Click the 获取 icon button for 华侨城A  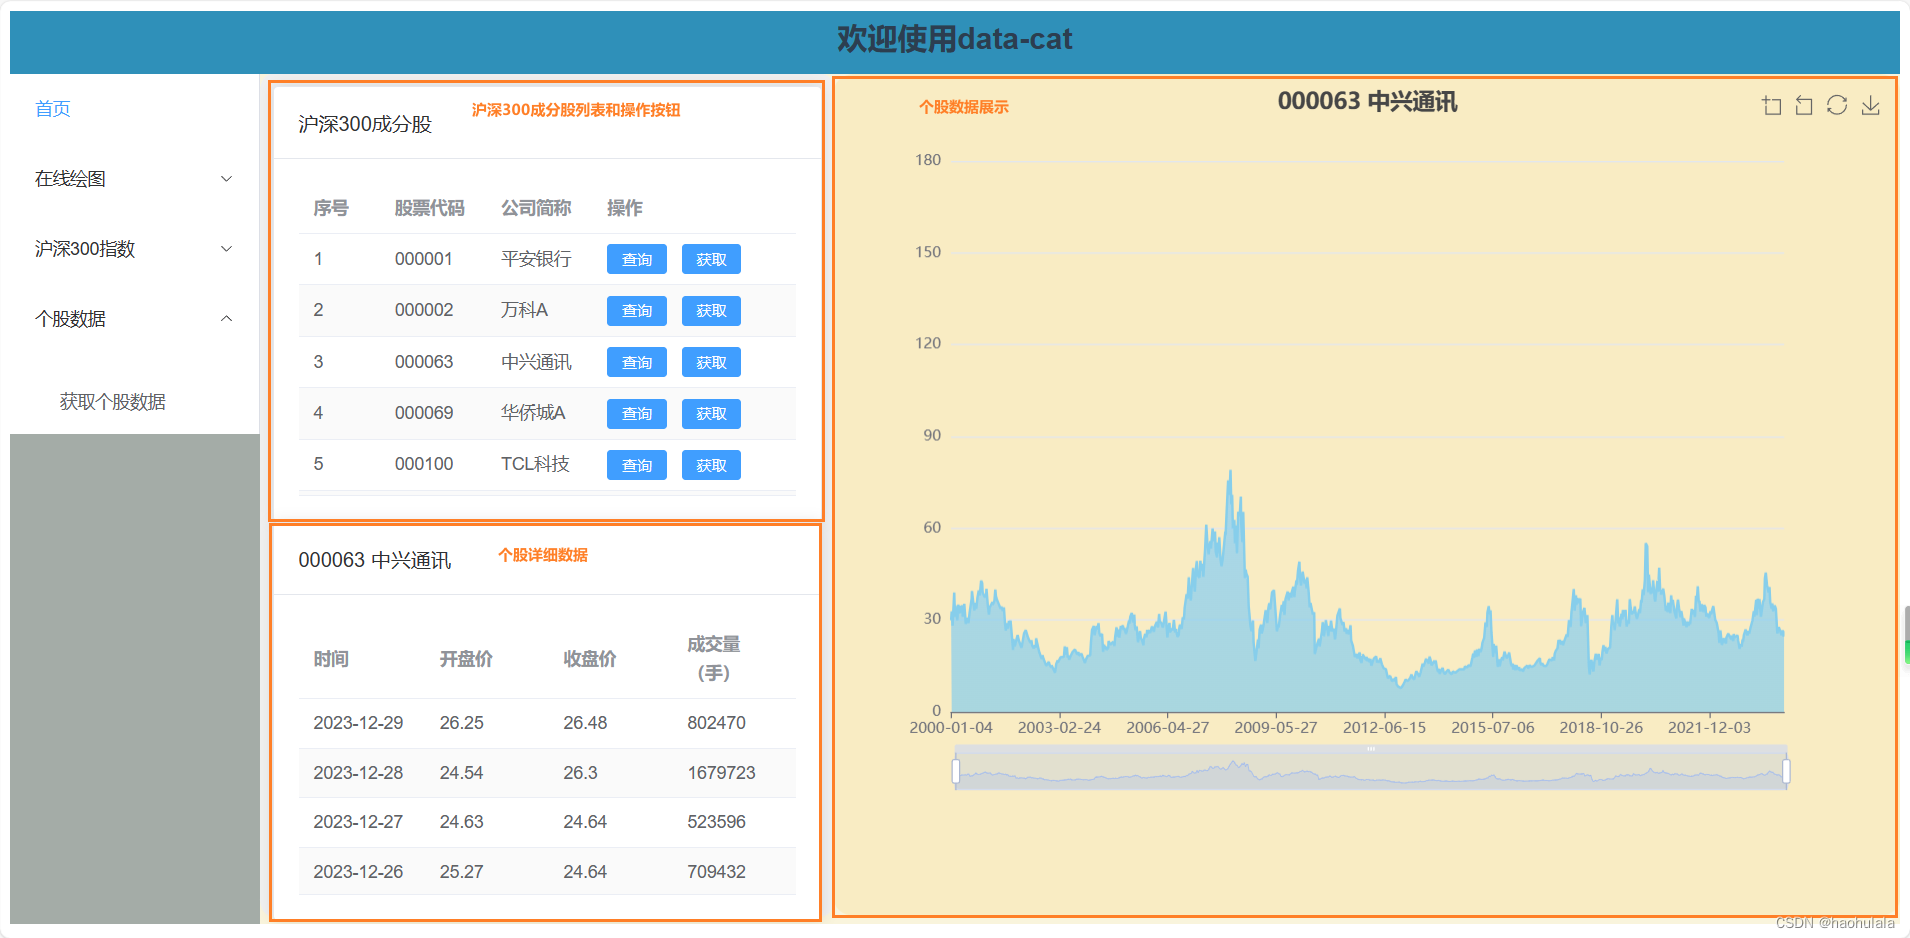point(711,413)
